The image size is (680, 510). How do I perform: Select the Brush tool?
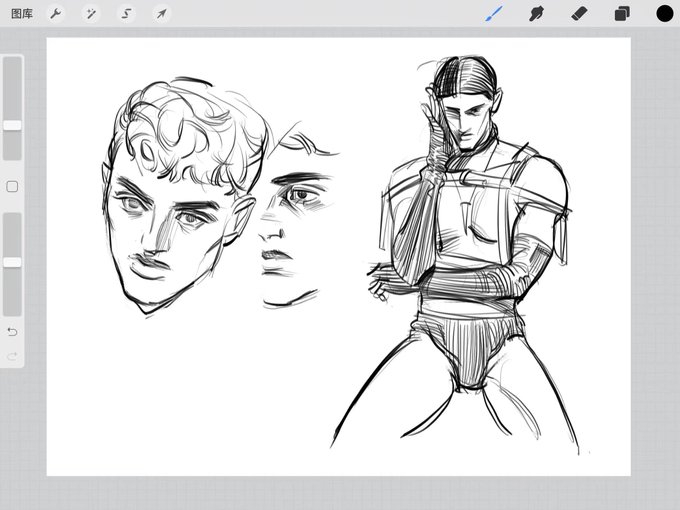[x=494, y=14]
